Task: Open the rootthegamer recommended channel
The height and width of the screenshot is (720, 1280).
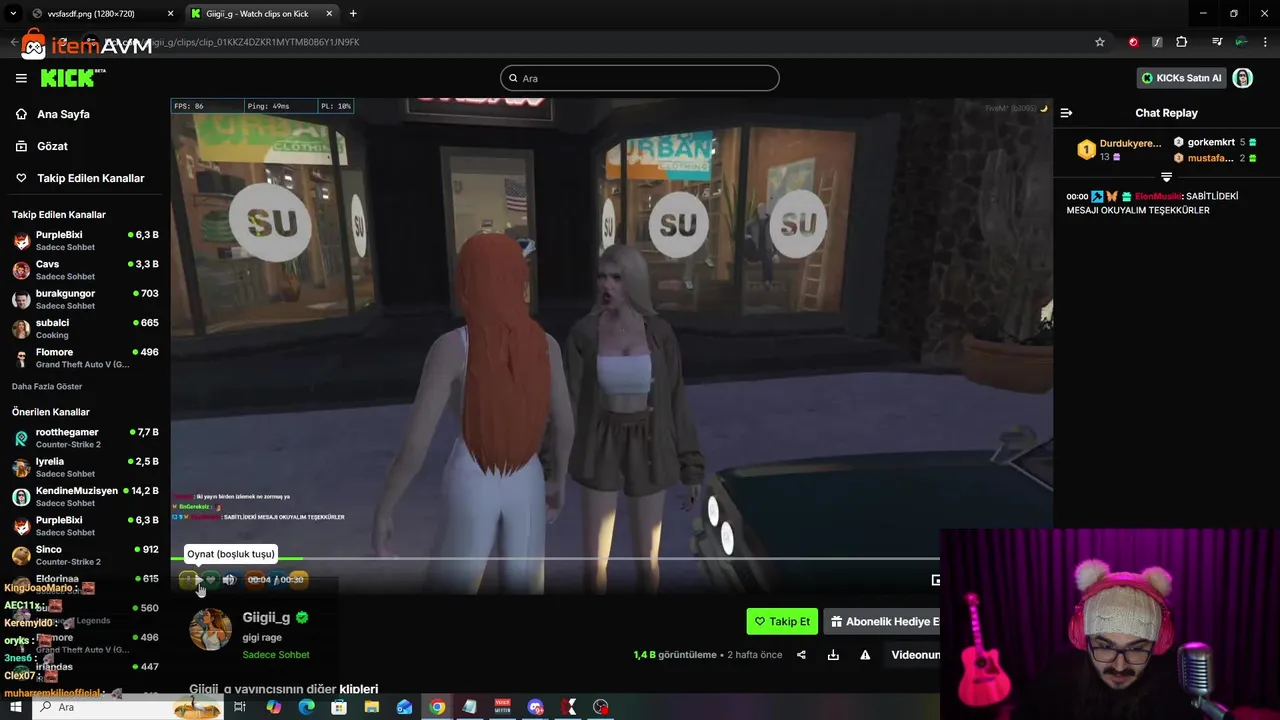Action: 85,438
